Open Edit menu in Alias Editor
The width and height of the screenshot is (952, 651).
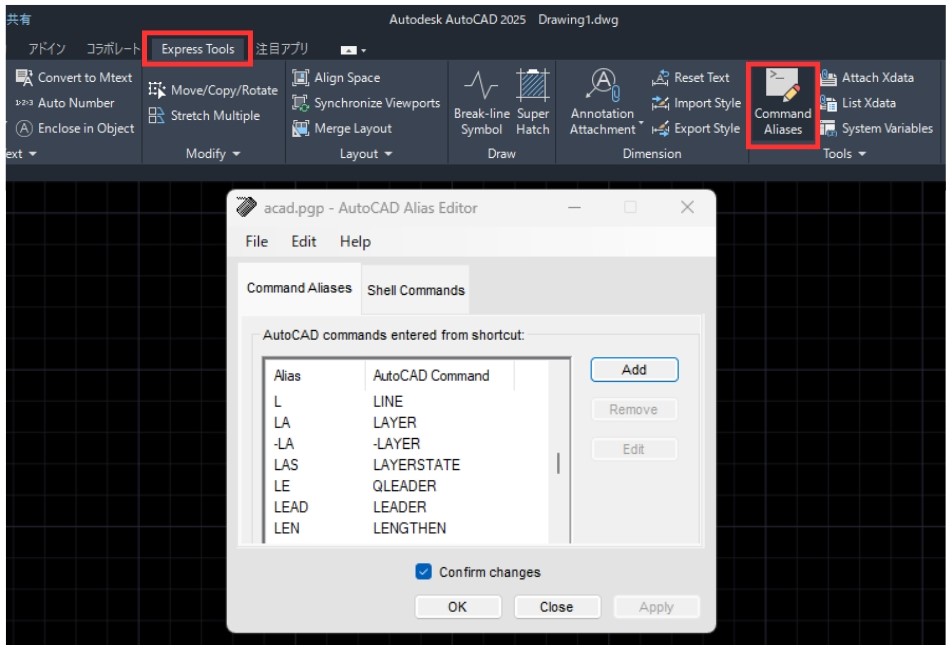click(x=304, y=242)
